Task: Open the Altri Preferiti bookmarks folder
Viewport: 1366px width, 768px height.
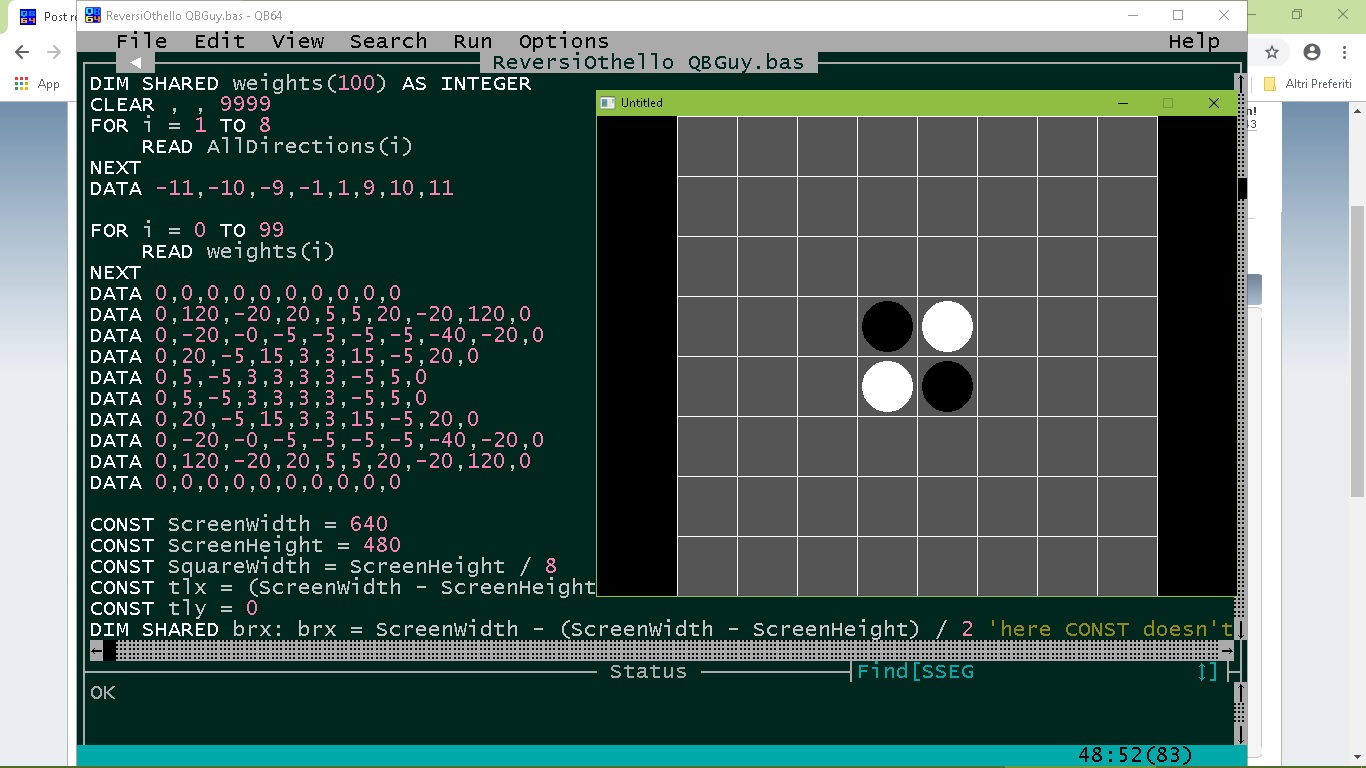Action: click(1308, 84)
